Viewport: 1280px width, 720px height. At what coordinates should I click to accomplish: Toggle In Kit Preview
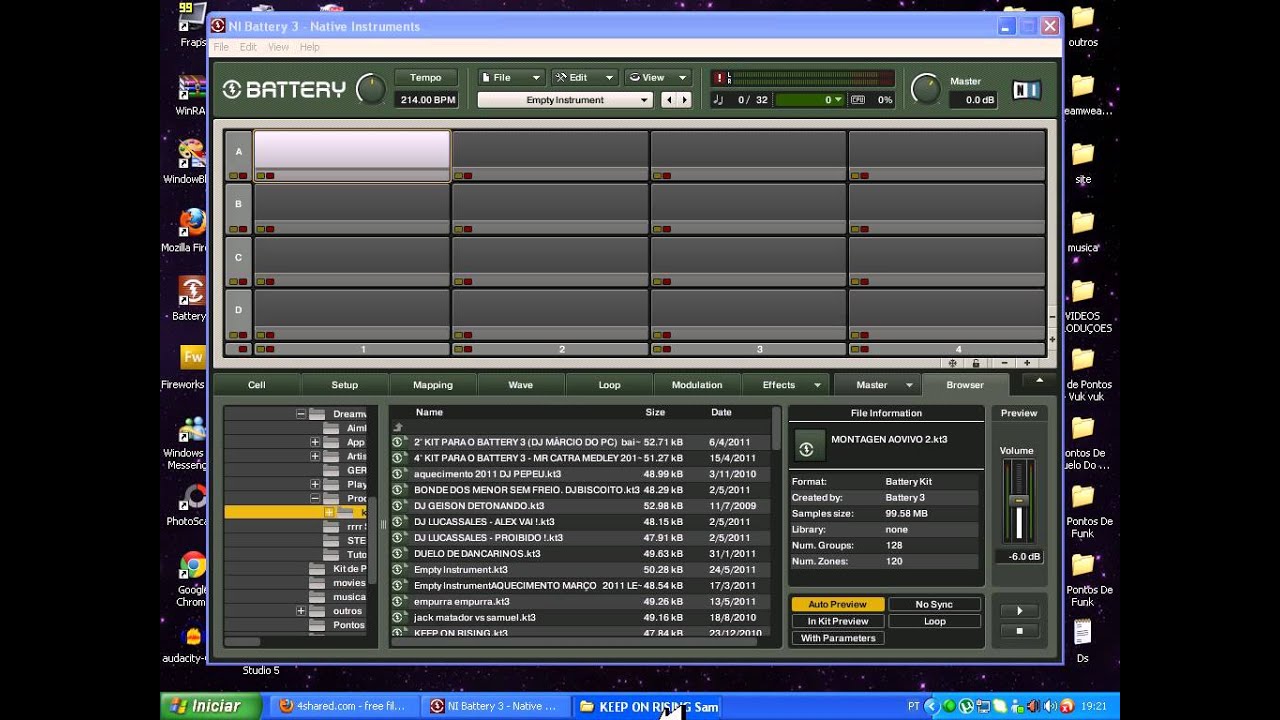click(x=837, y=621)
